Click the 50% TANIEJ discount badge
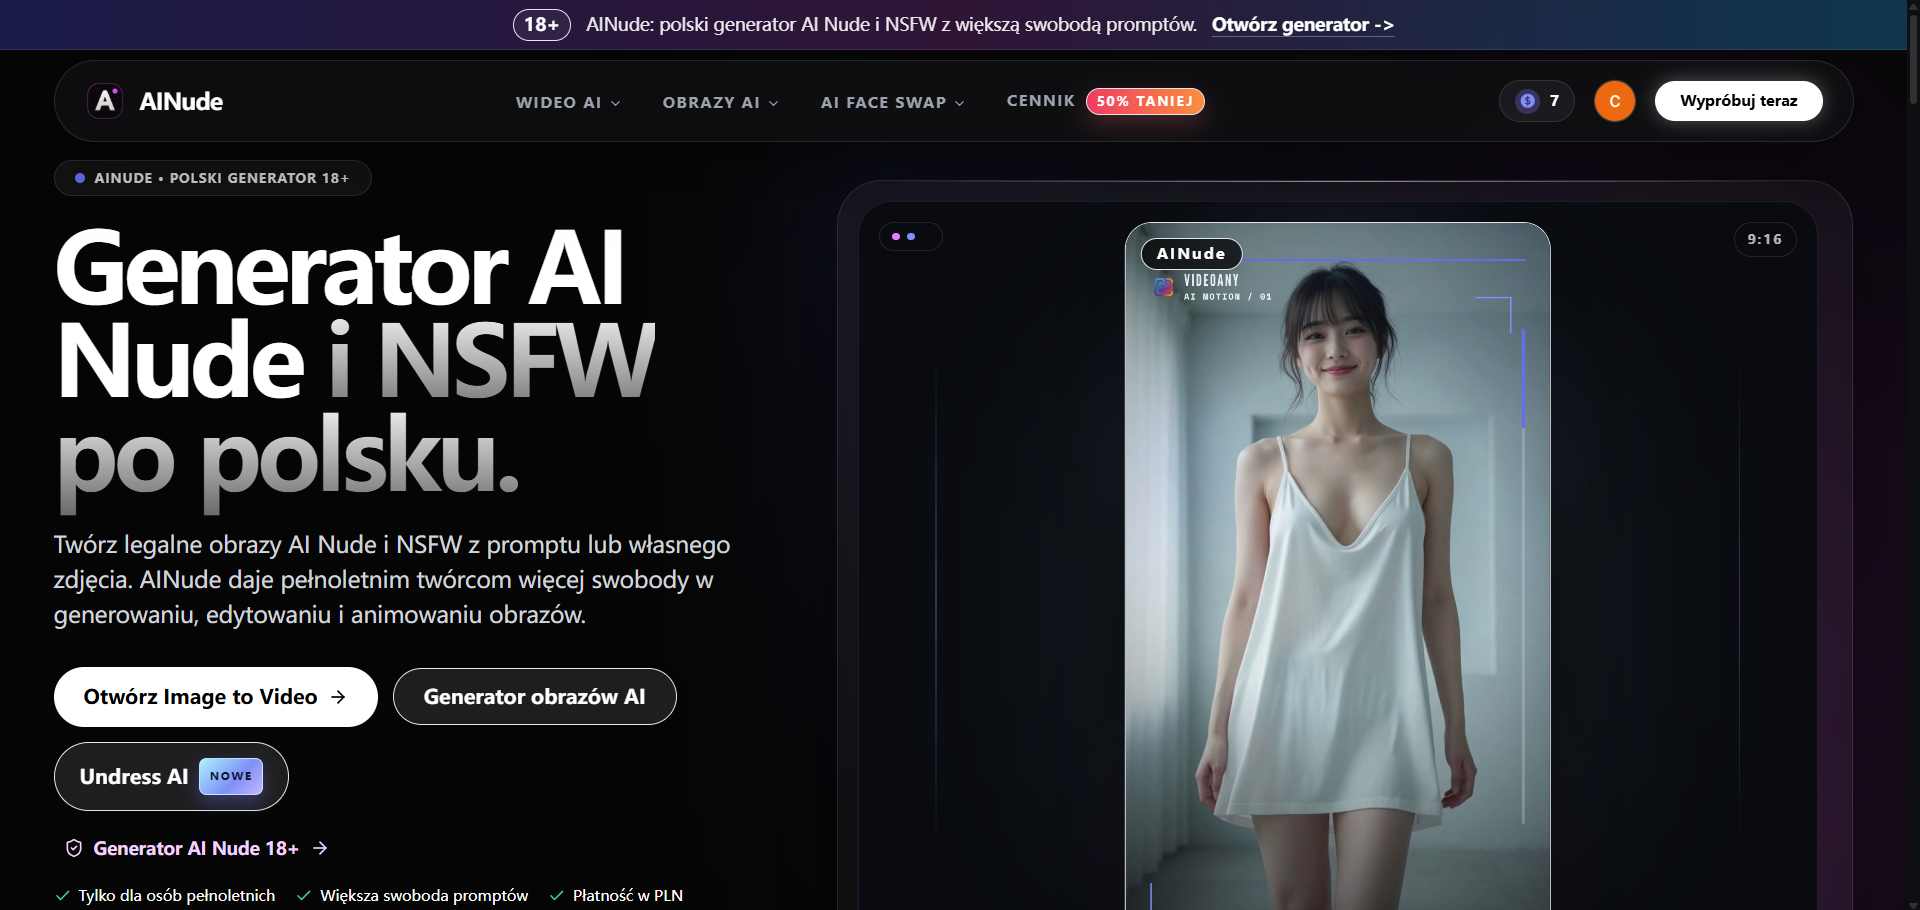Image resolution: width=1920 pixels, height=910 pixels. coord(1145,101)
